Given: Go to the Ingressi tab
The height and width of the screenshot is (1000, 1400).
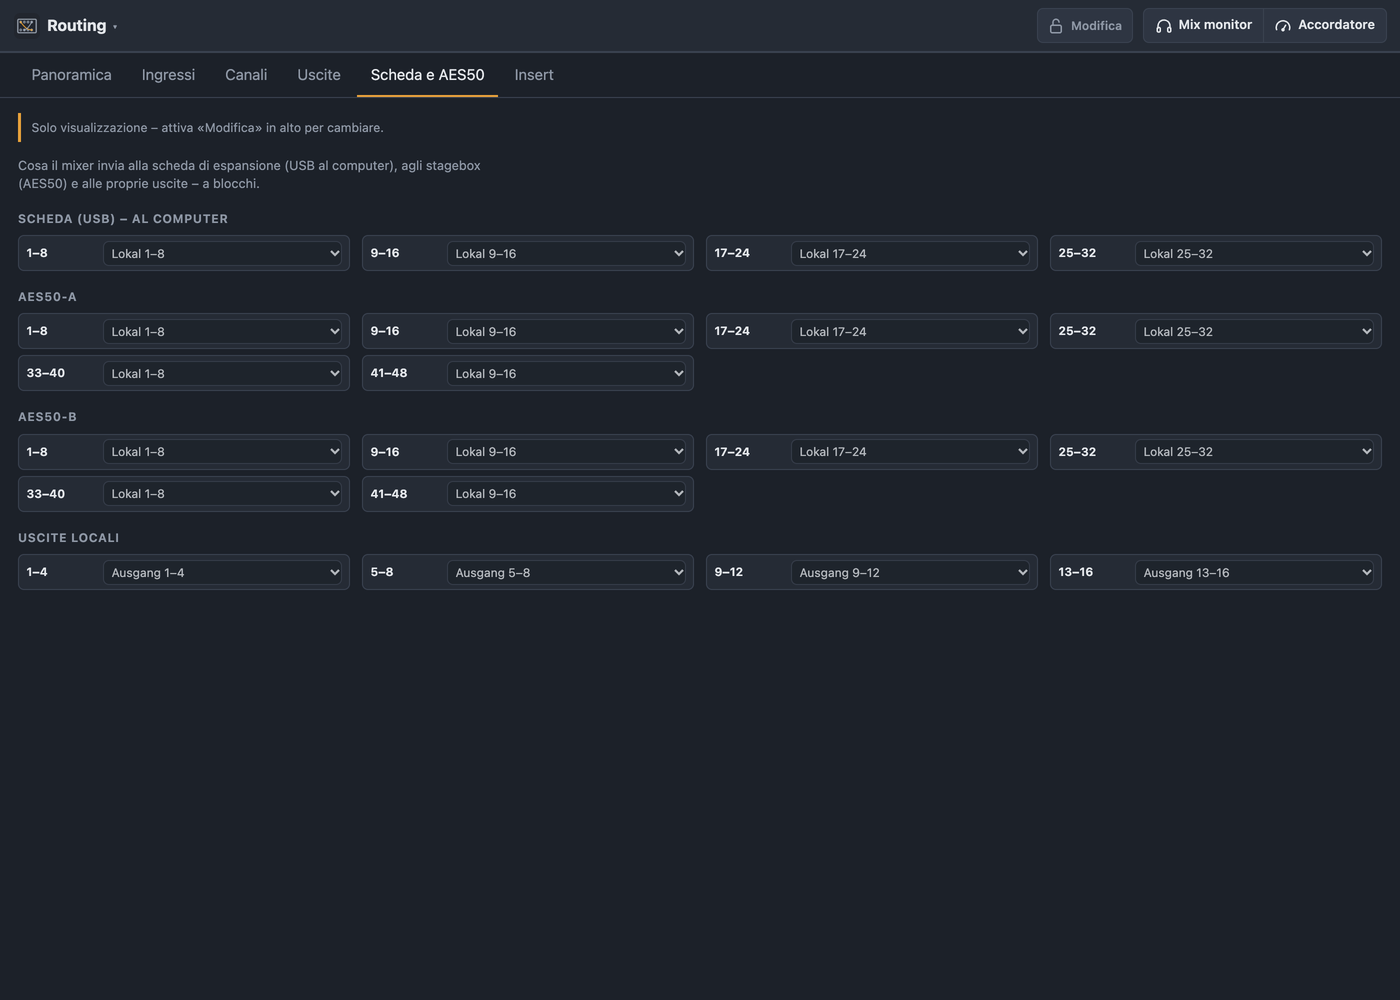Looking at the screenshot, I should pyautogui.click(x=168, y=75).
